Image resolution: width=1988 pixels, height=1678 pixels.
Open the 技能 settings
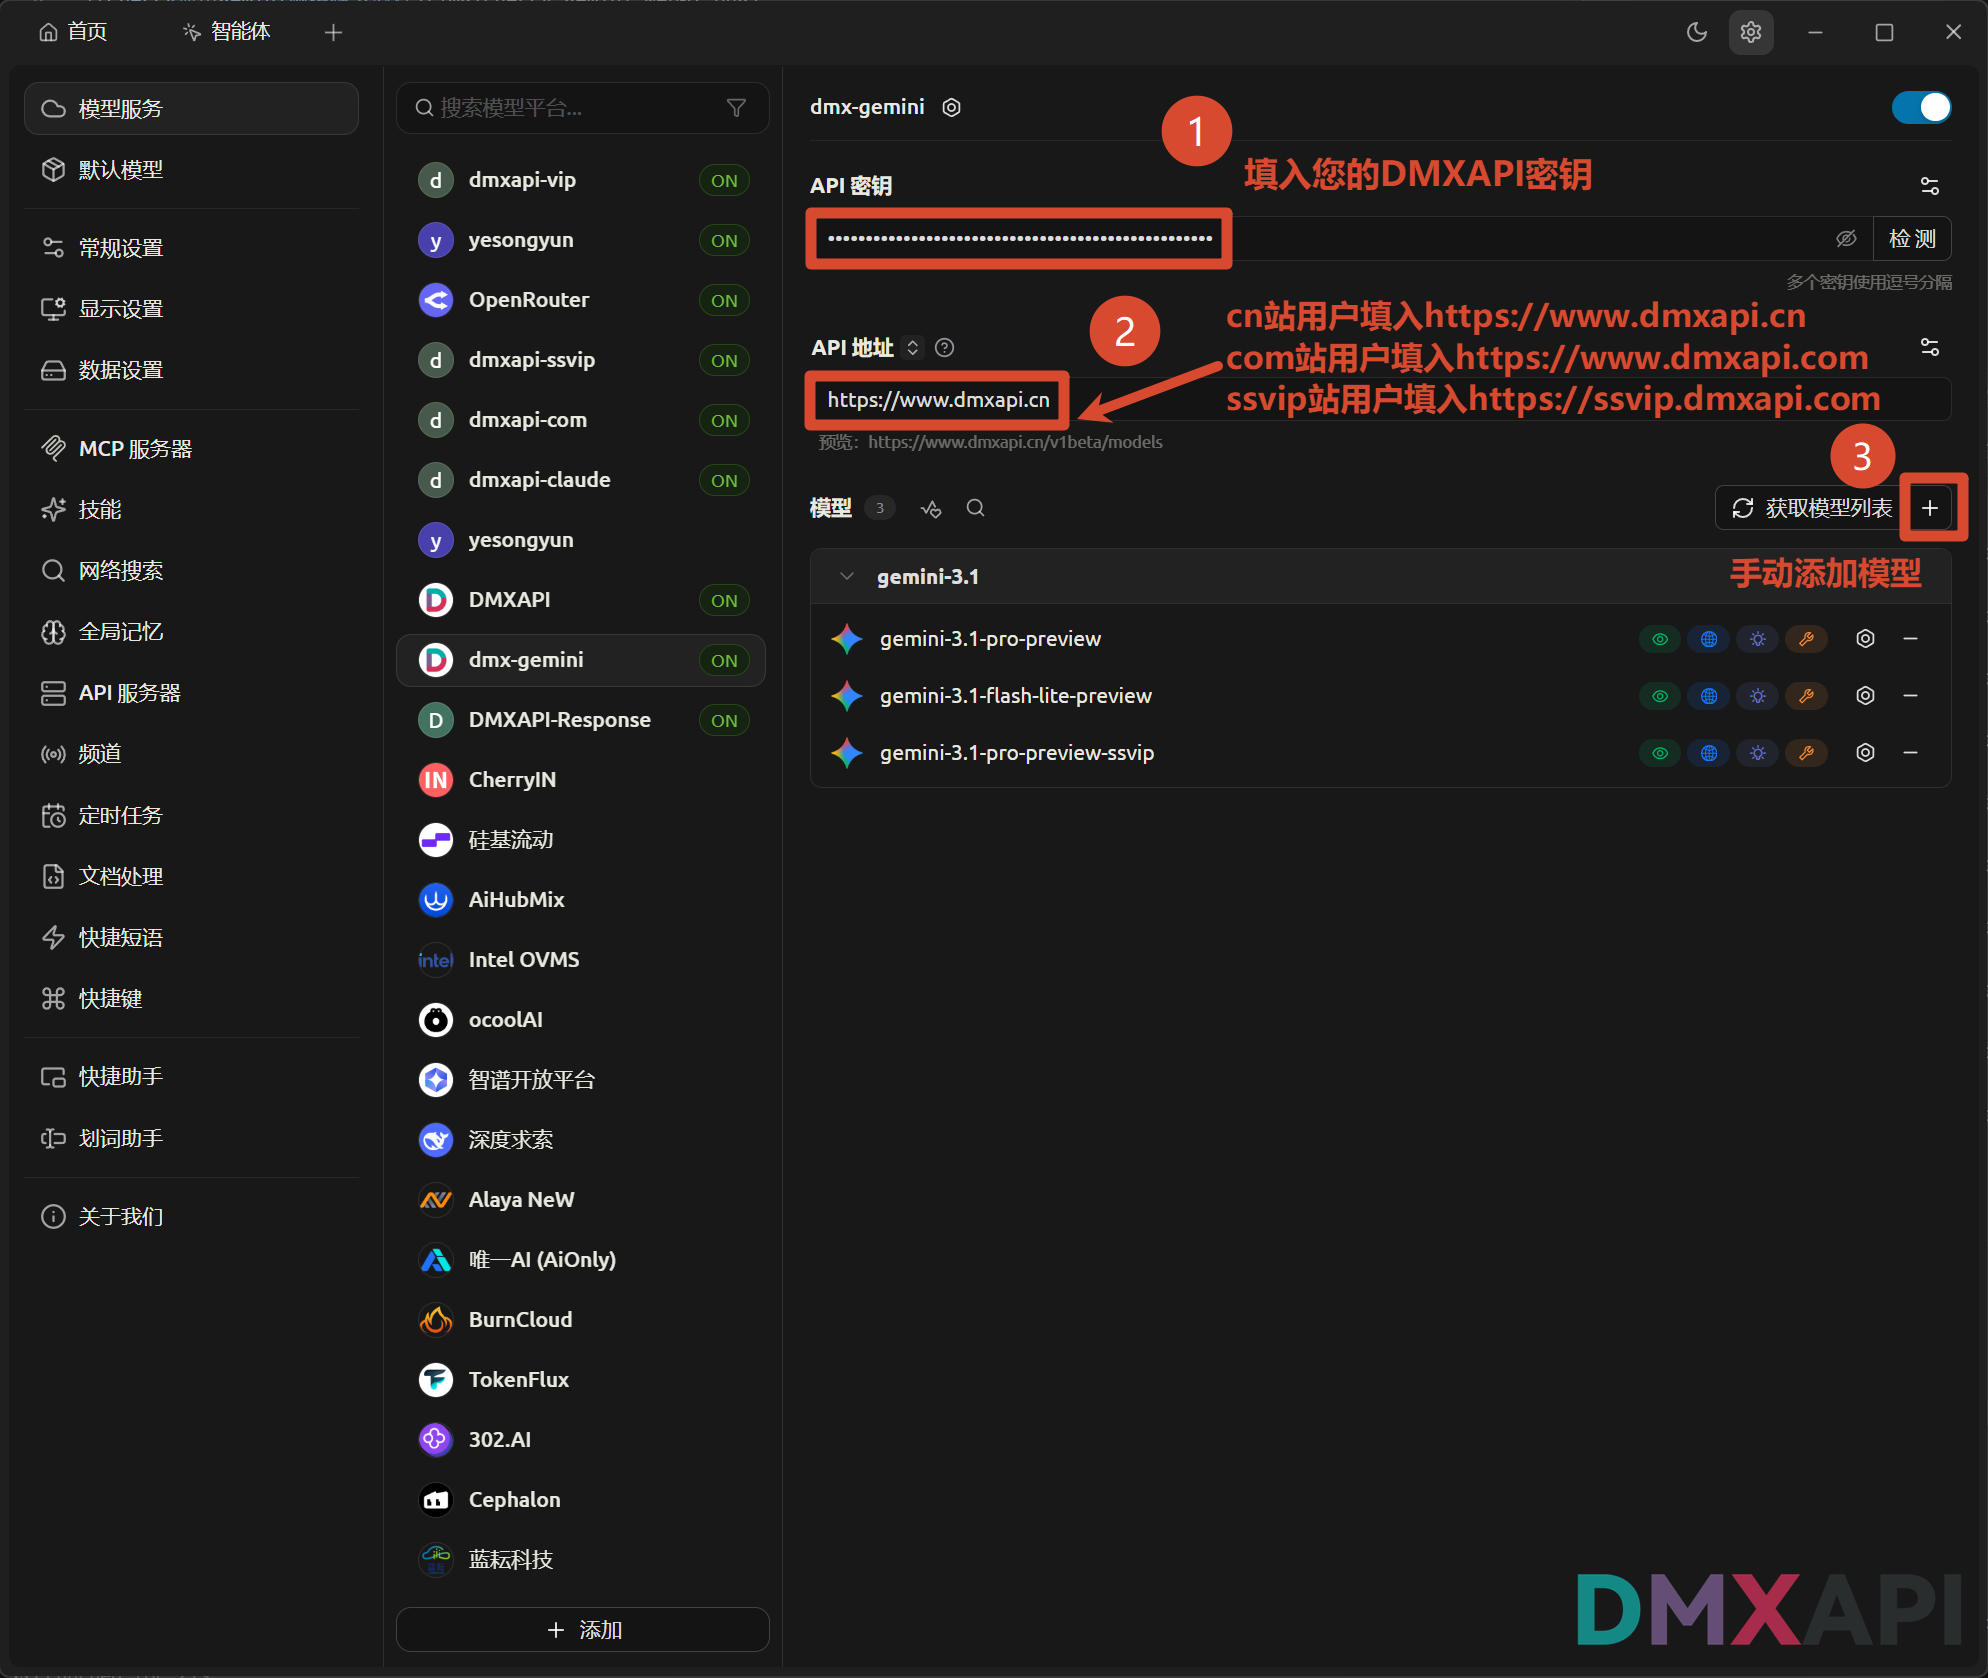[x=191, y=510]
